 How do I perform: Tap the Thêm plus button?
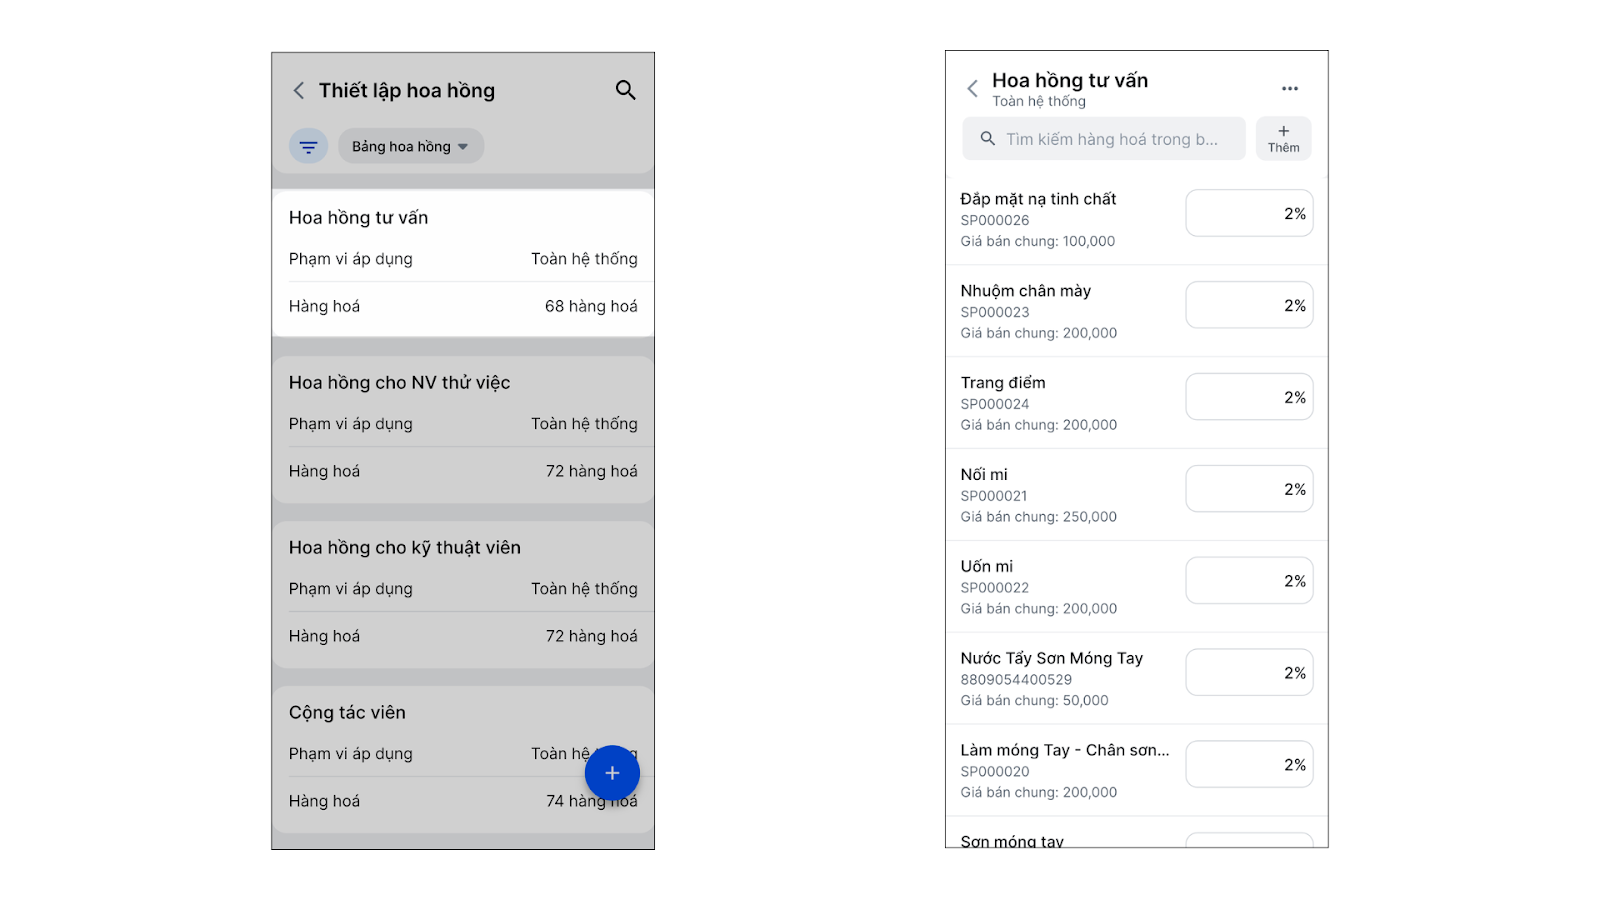tap(1284, 139)
